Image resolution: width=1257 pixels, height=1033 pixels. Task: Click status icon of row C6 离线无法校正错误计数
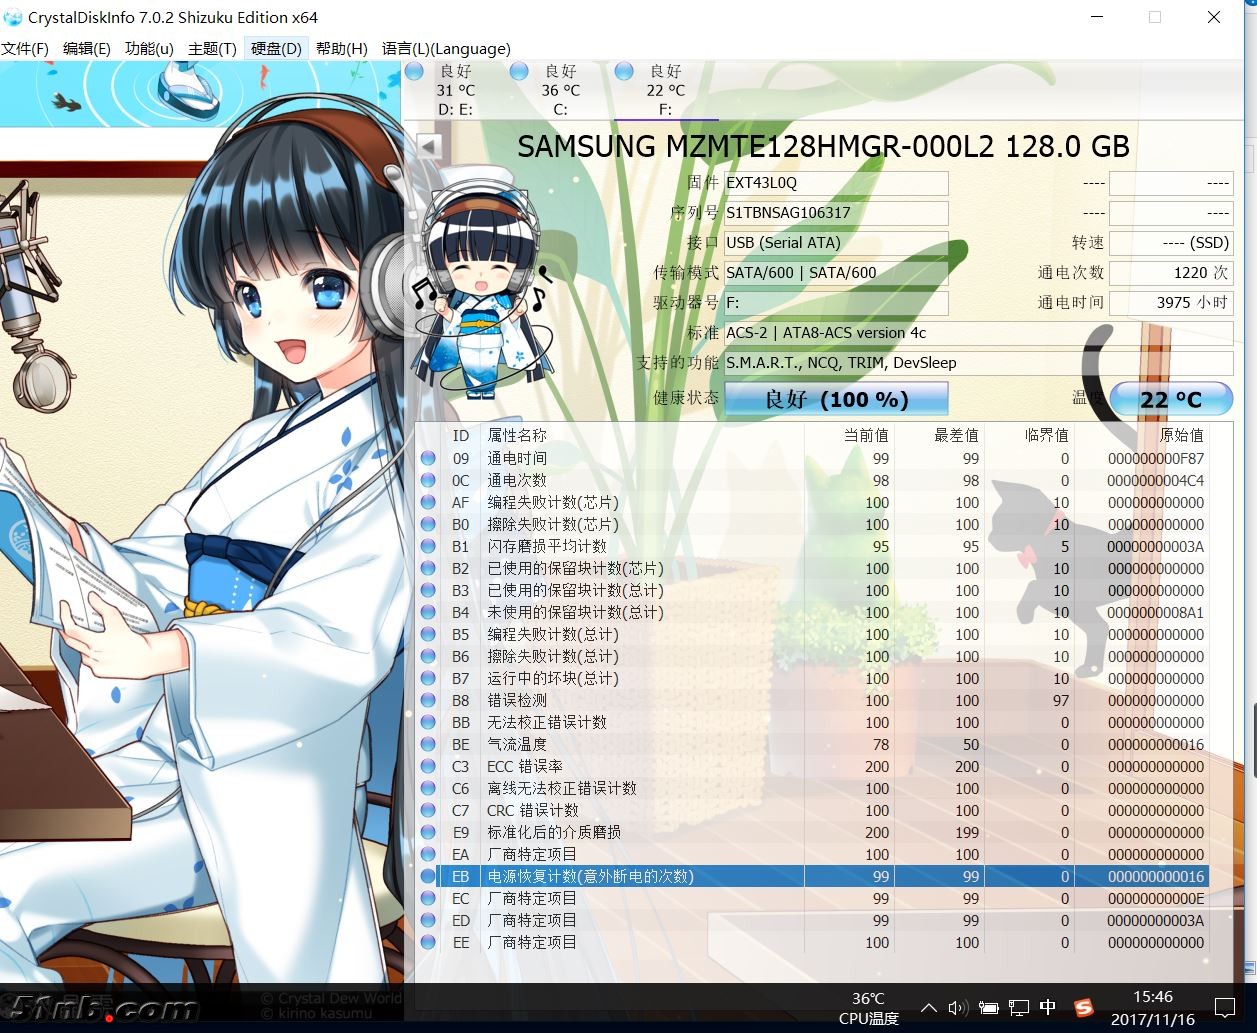(x=429, y=788)
